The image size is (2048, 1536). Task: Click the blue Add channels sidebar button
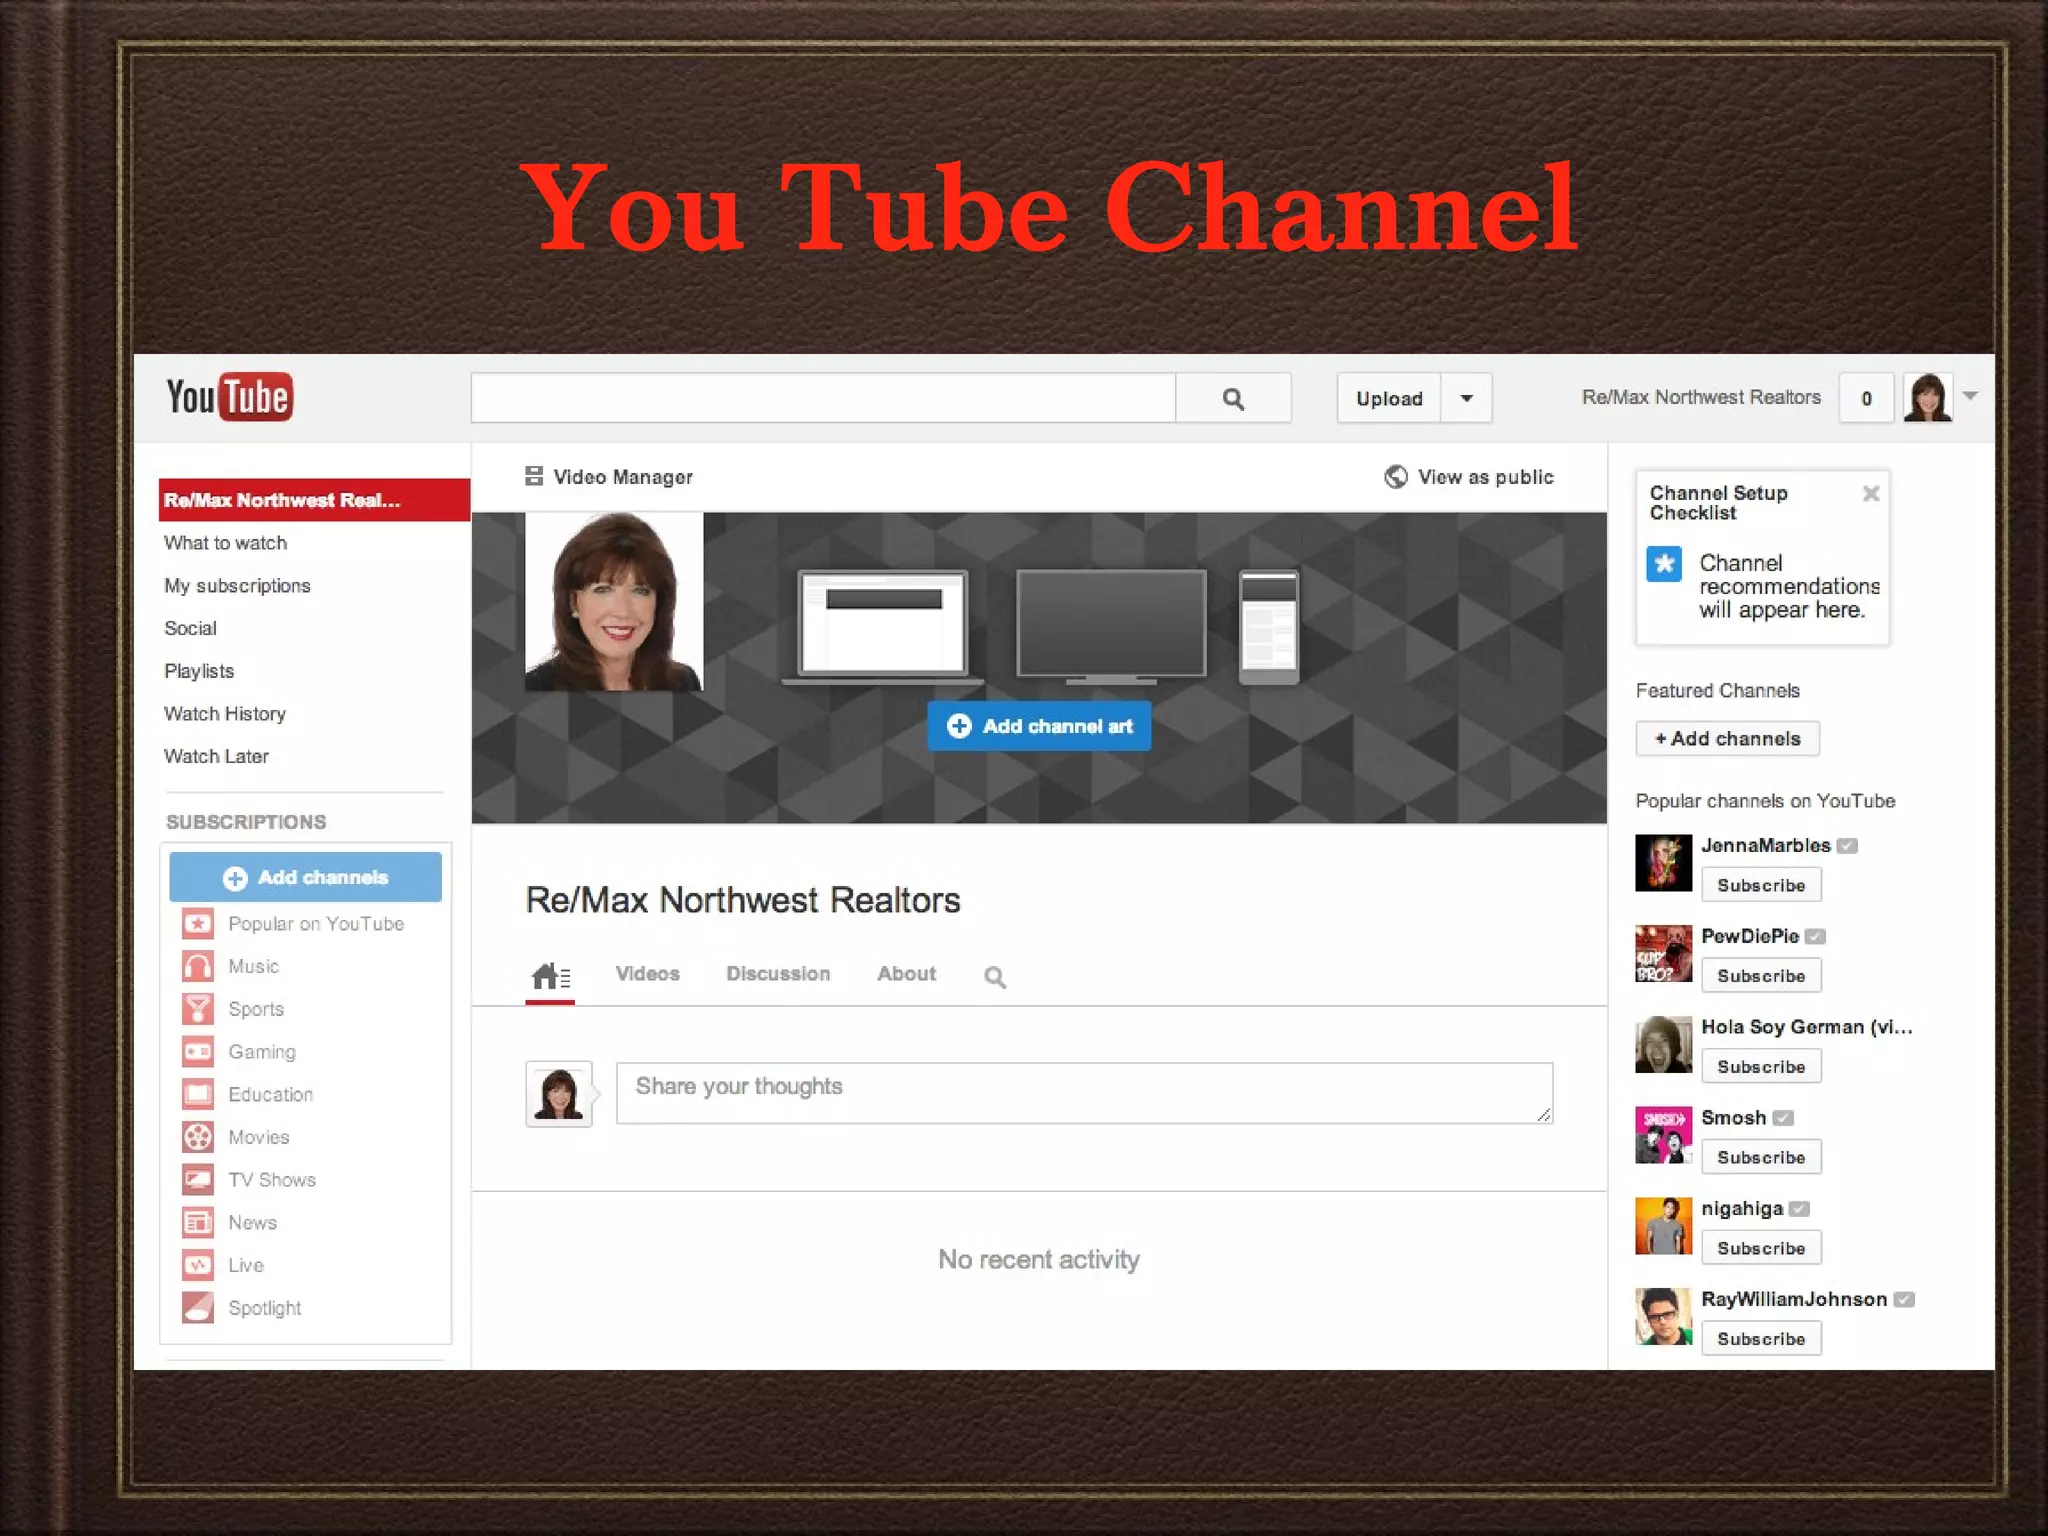(x=305, y=877)
